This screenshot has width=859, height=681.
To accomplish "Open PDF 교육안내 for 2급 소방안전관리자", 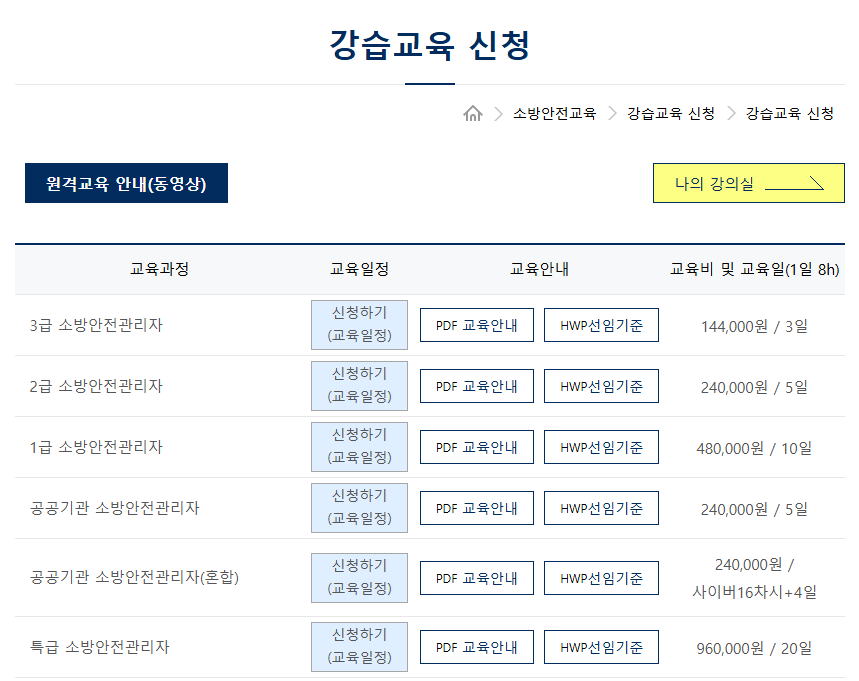I will [477, 386].
